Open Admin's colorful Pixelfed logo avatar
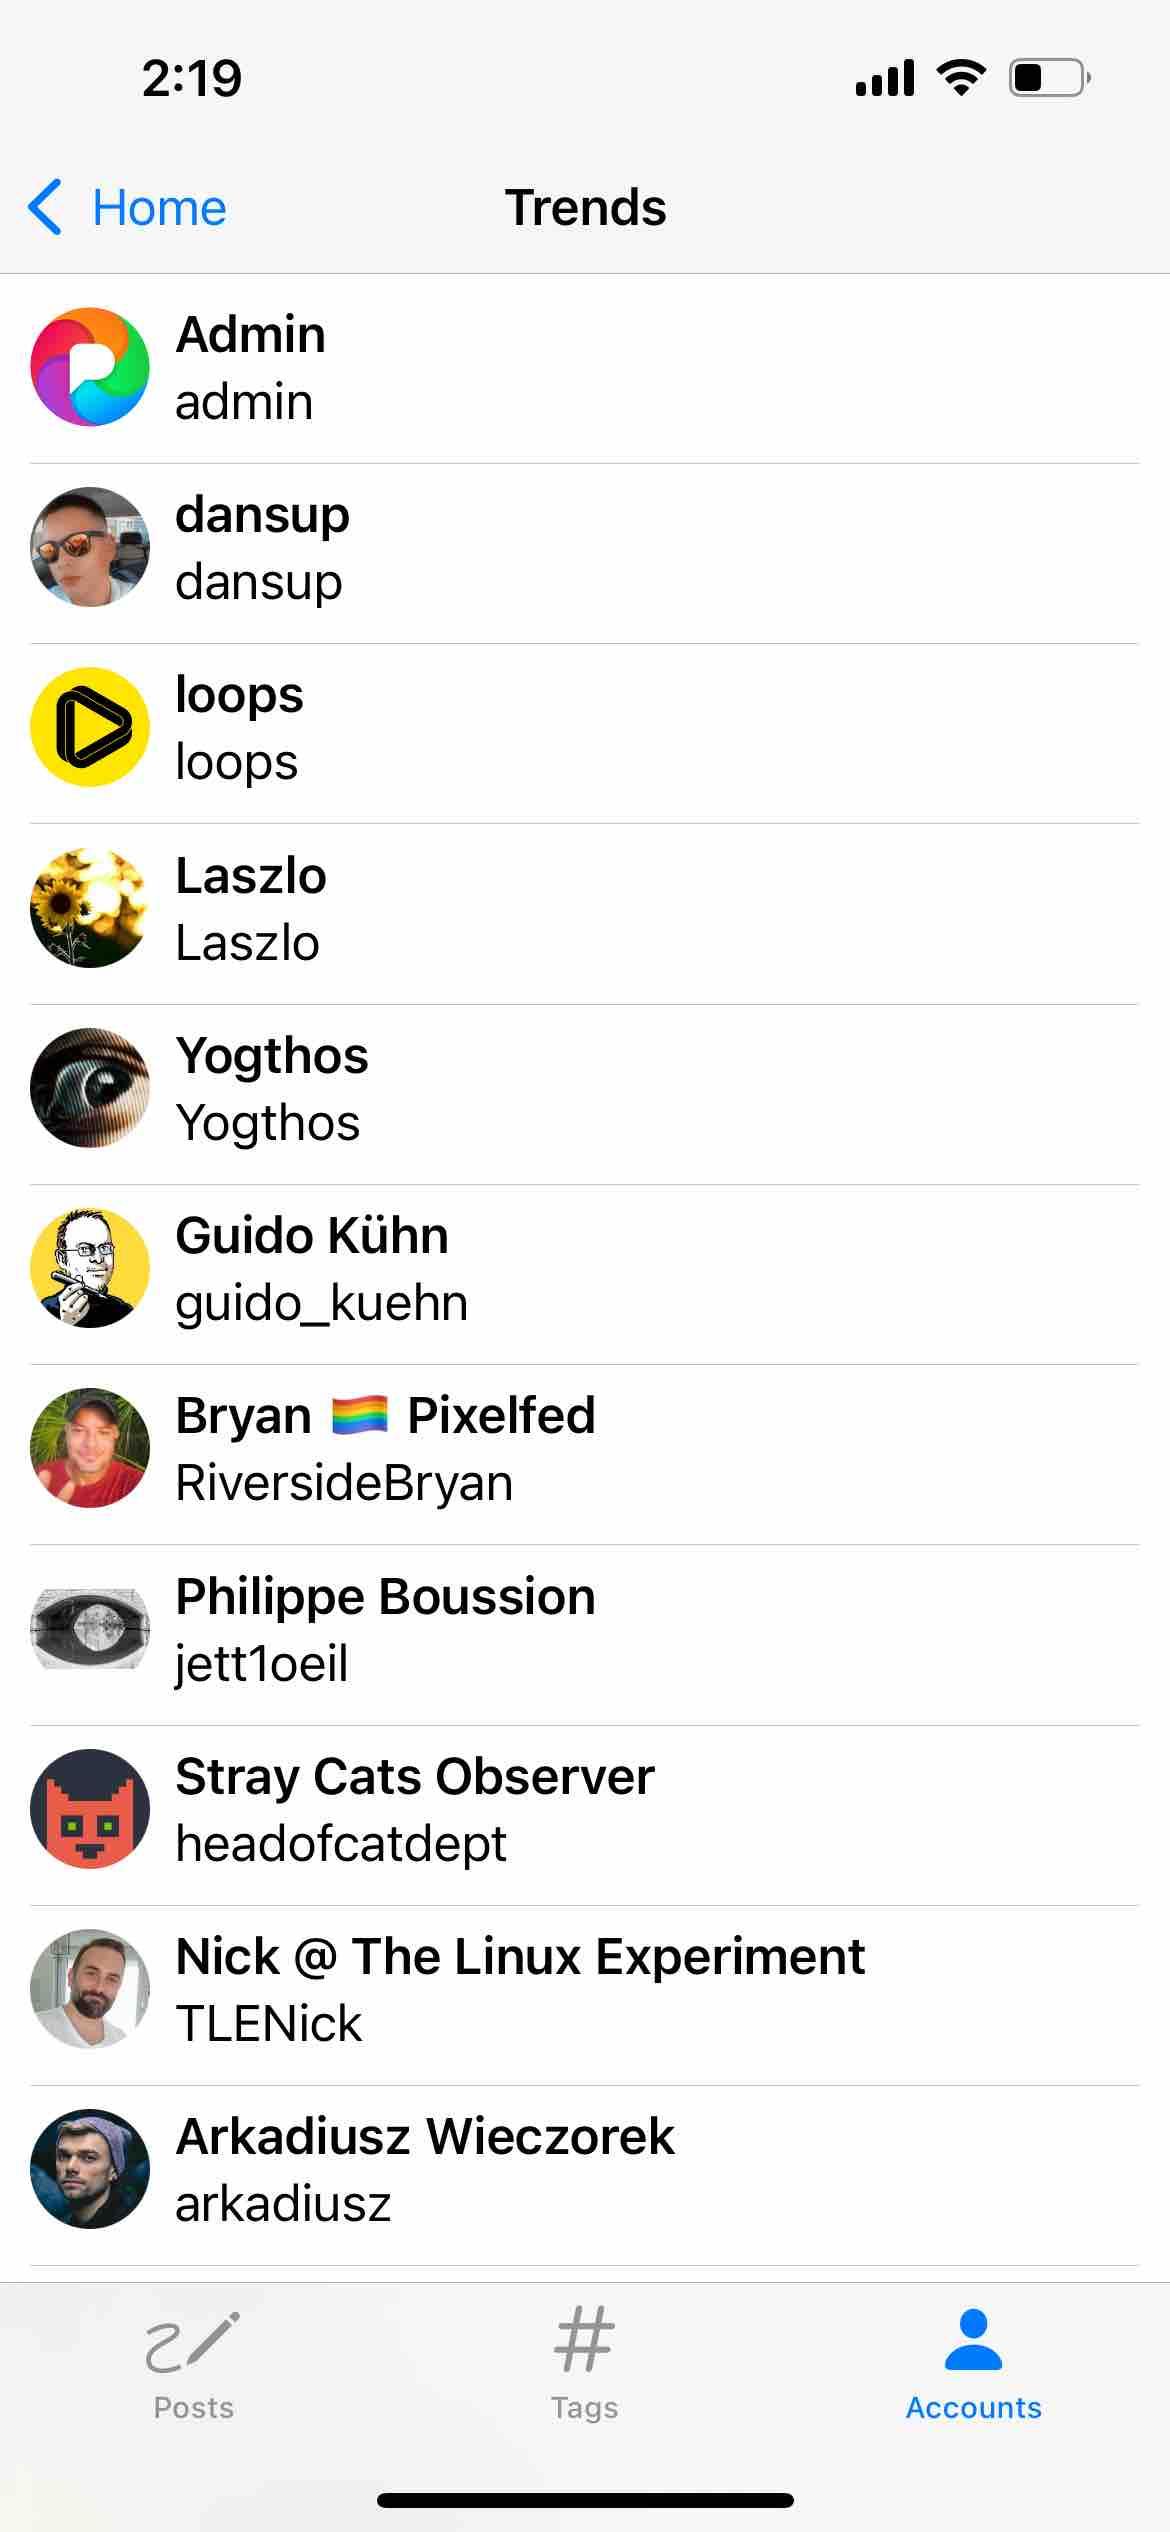This screenshot has height=2532, width=1170. [90, 367]
